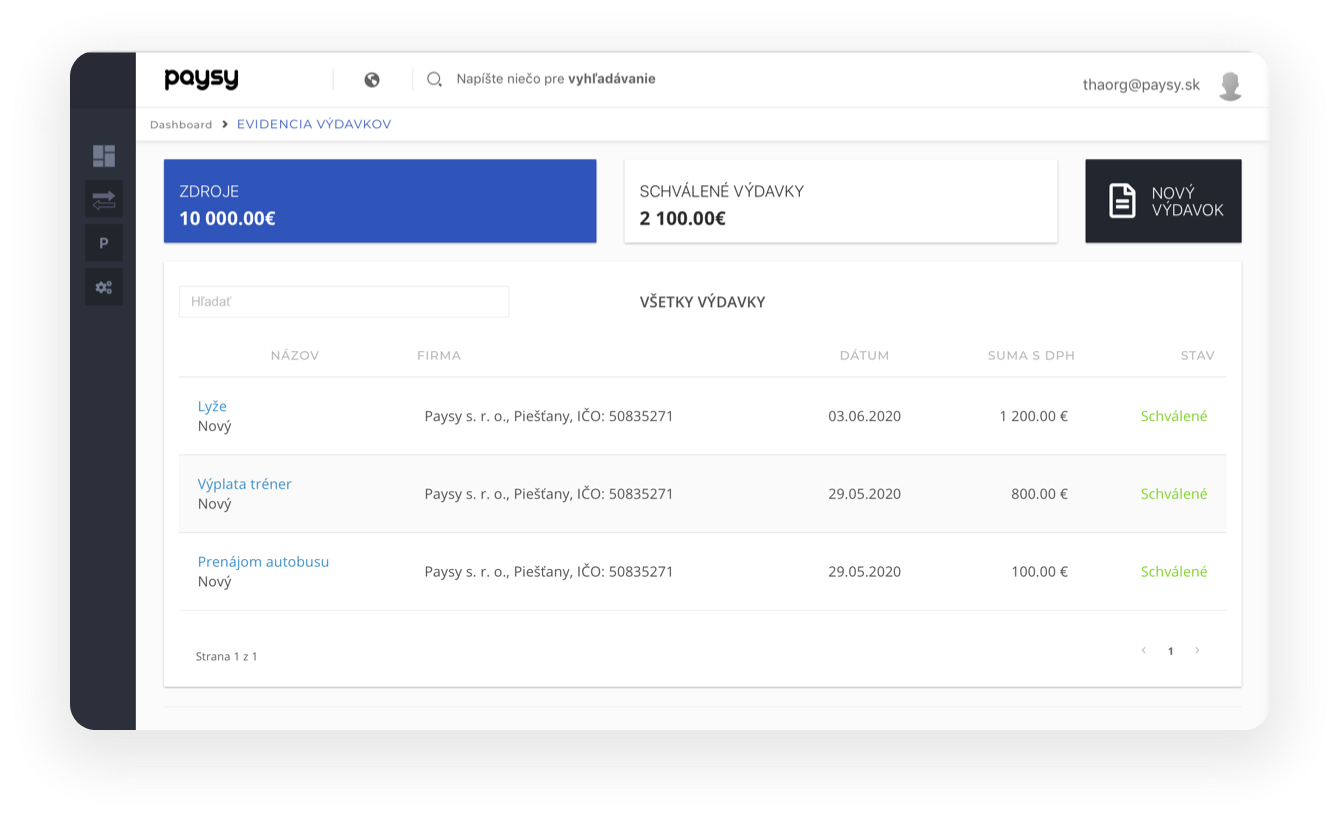Click the magnifier search icon

tap(434, 79)
